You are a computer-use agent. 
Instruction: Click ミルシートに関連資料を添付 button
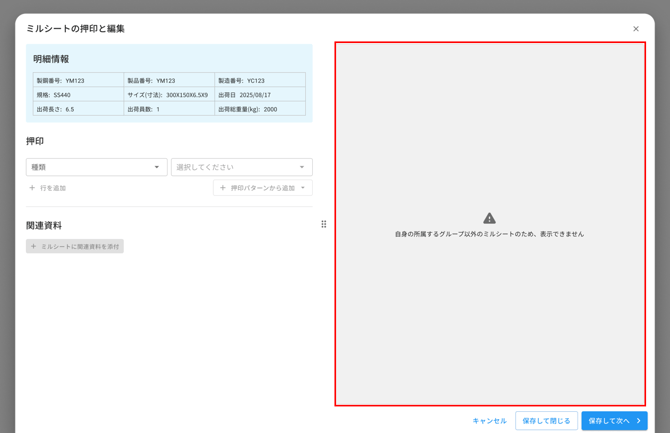click(x=75, y=246)
